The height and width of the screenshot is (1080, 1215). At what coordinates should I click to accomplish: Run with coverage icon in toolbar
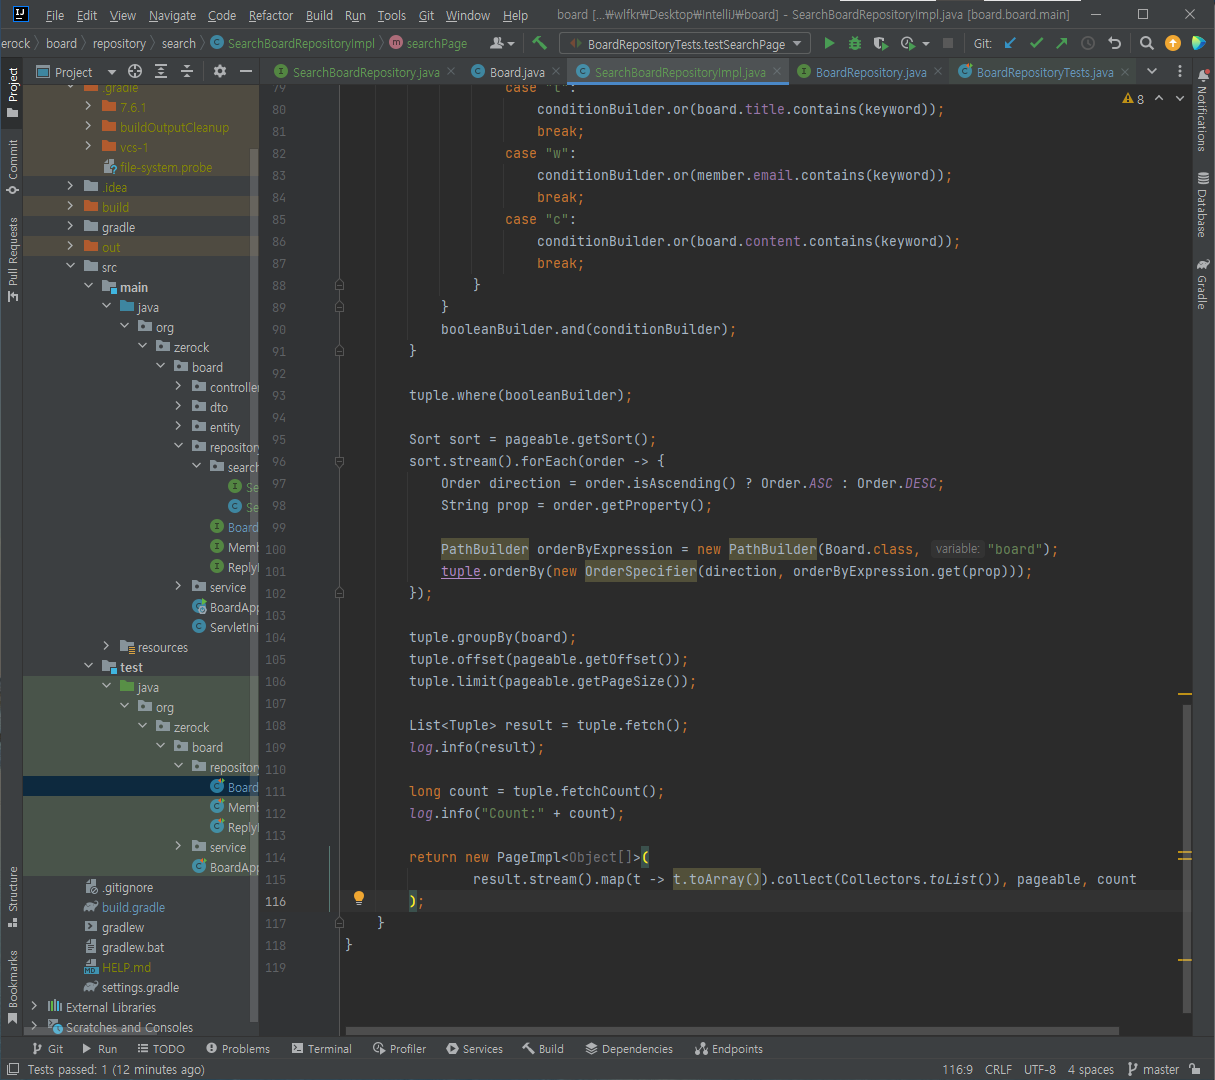pyautogui.click(x=880, y=43)
